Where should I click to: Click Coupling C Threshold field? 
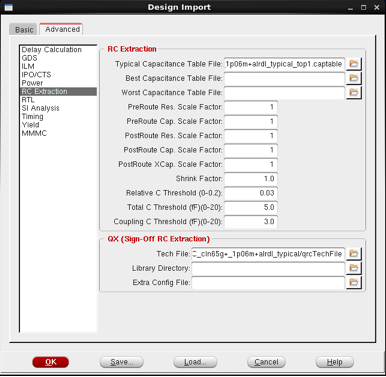coord(251,222)
